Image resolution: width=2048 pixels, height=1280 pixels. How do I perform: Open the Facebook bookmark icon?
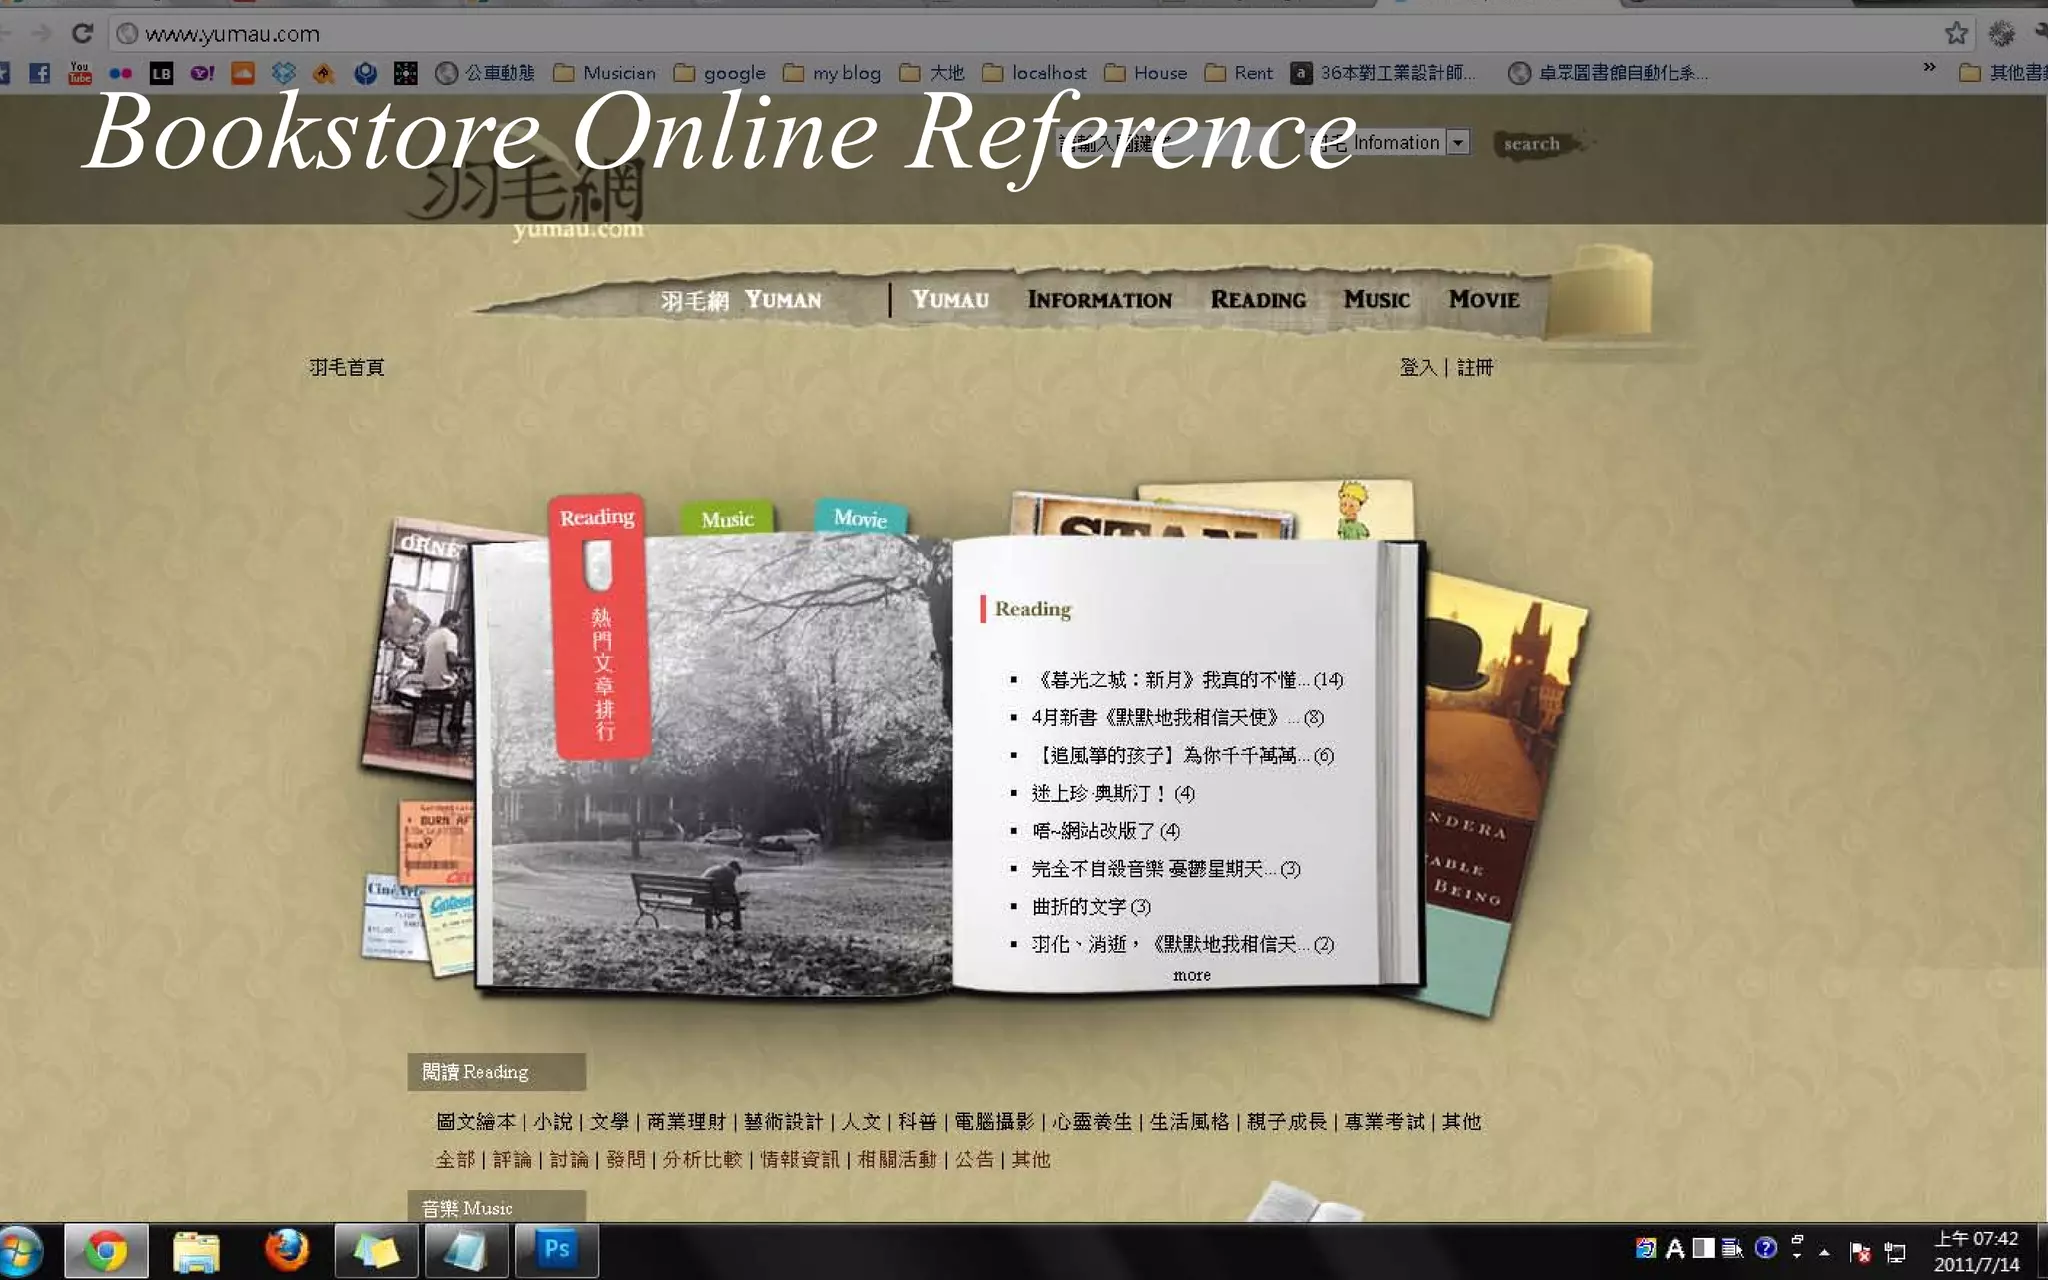pos(39,73)
